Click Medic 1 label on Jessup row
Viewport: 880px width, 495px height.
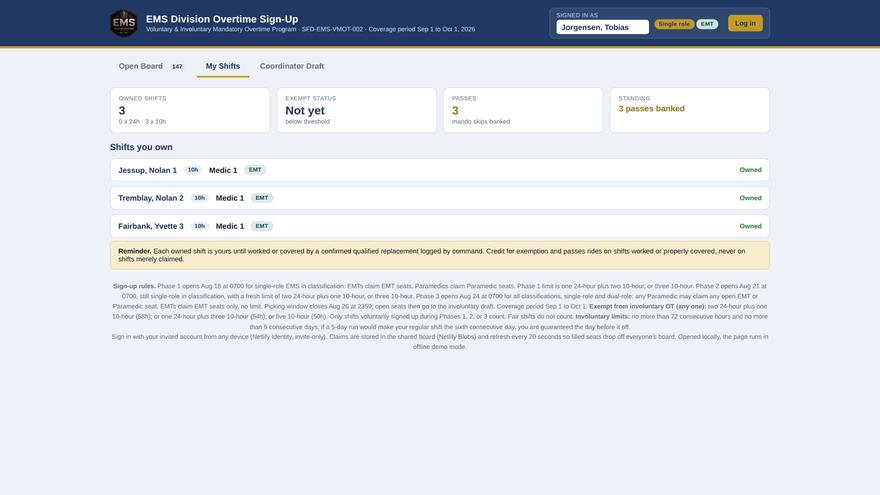(x=223, y=170)
